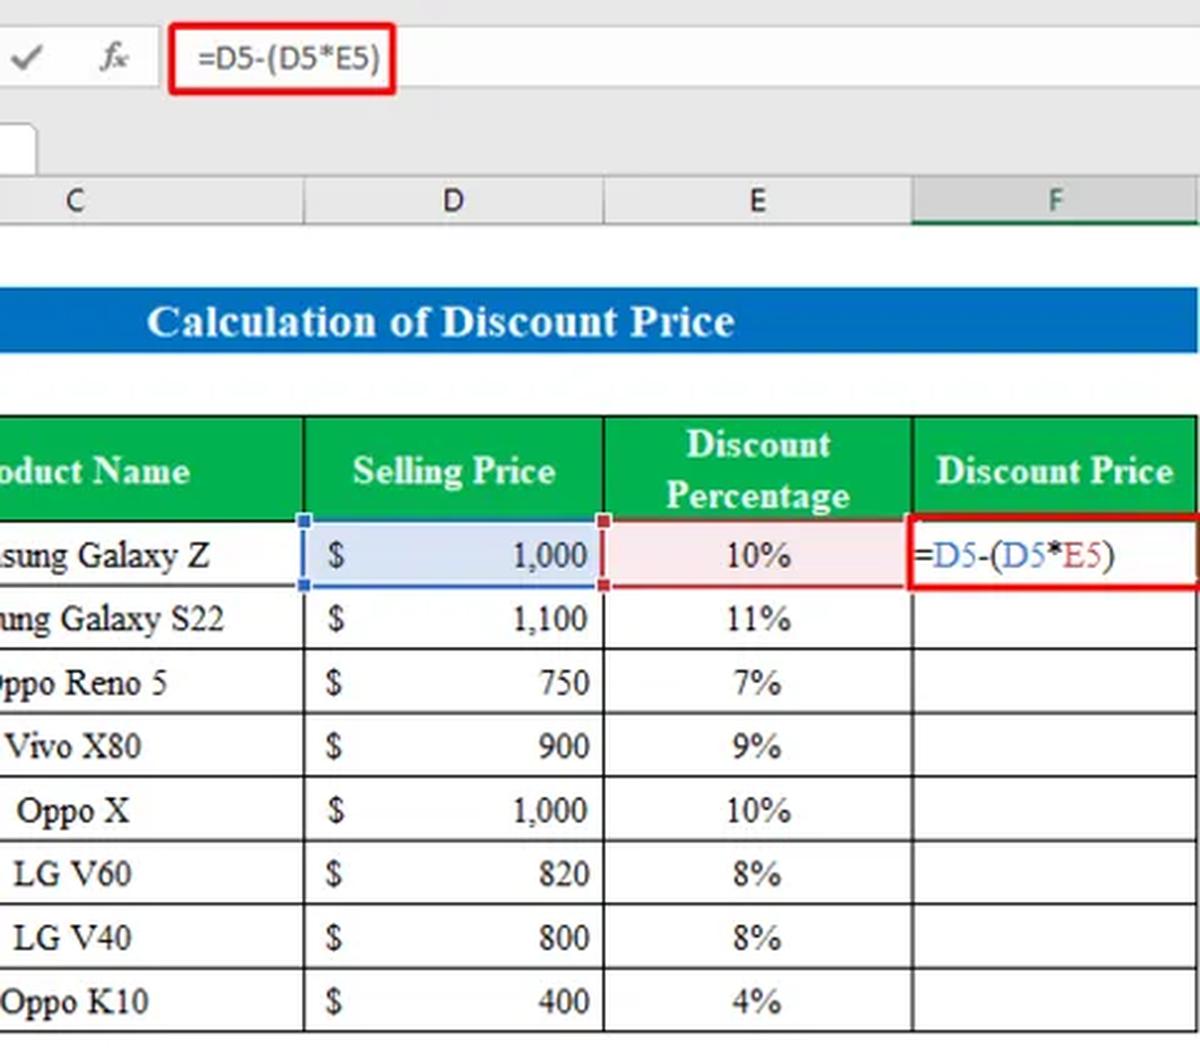Select column F header
The width and height of the screenshot is (1200, 1060).
point(1055,200)
